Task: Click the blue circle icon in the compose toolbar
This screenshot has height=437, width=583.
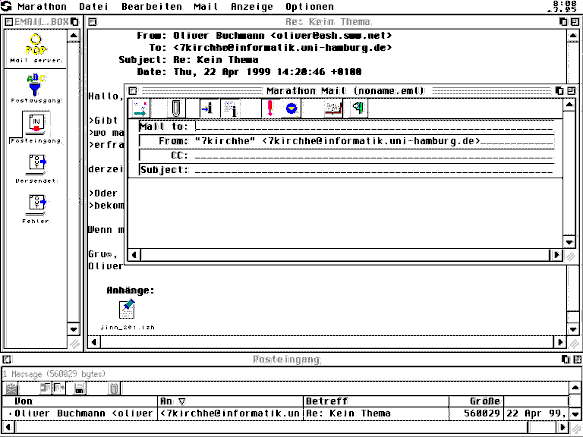Action: [x=291, y=108]
